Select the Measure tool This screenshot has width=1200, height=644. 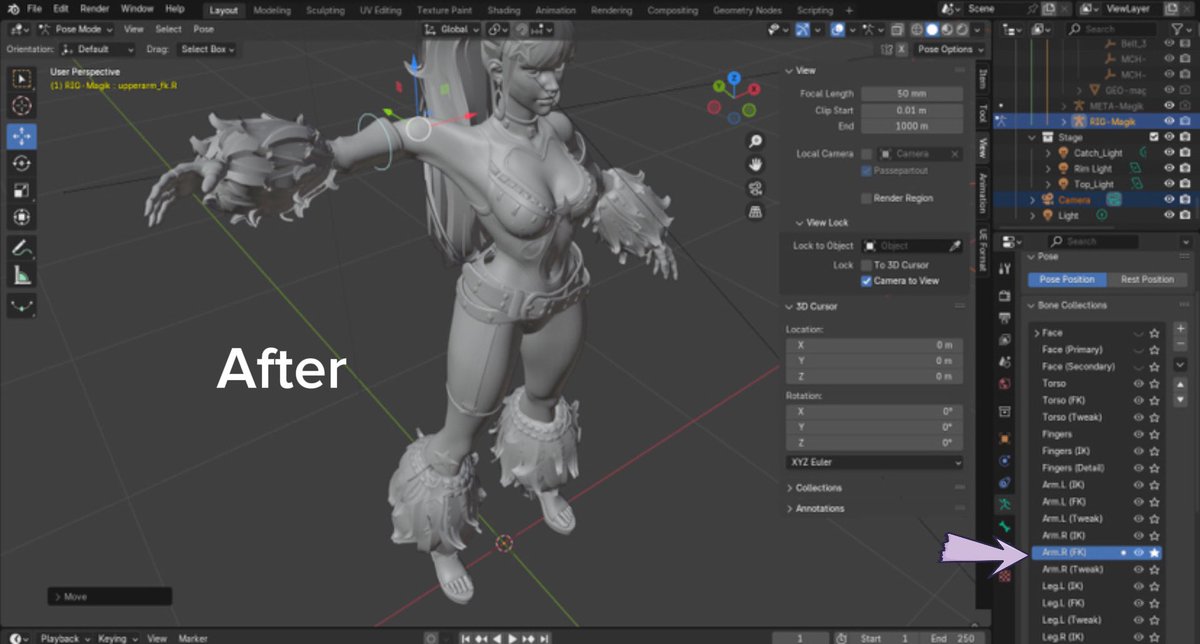(x=22, y=275)
